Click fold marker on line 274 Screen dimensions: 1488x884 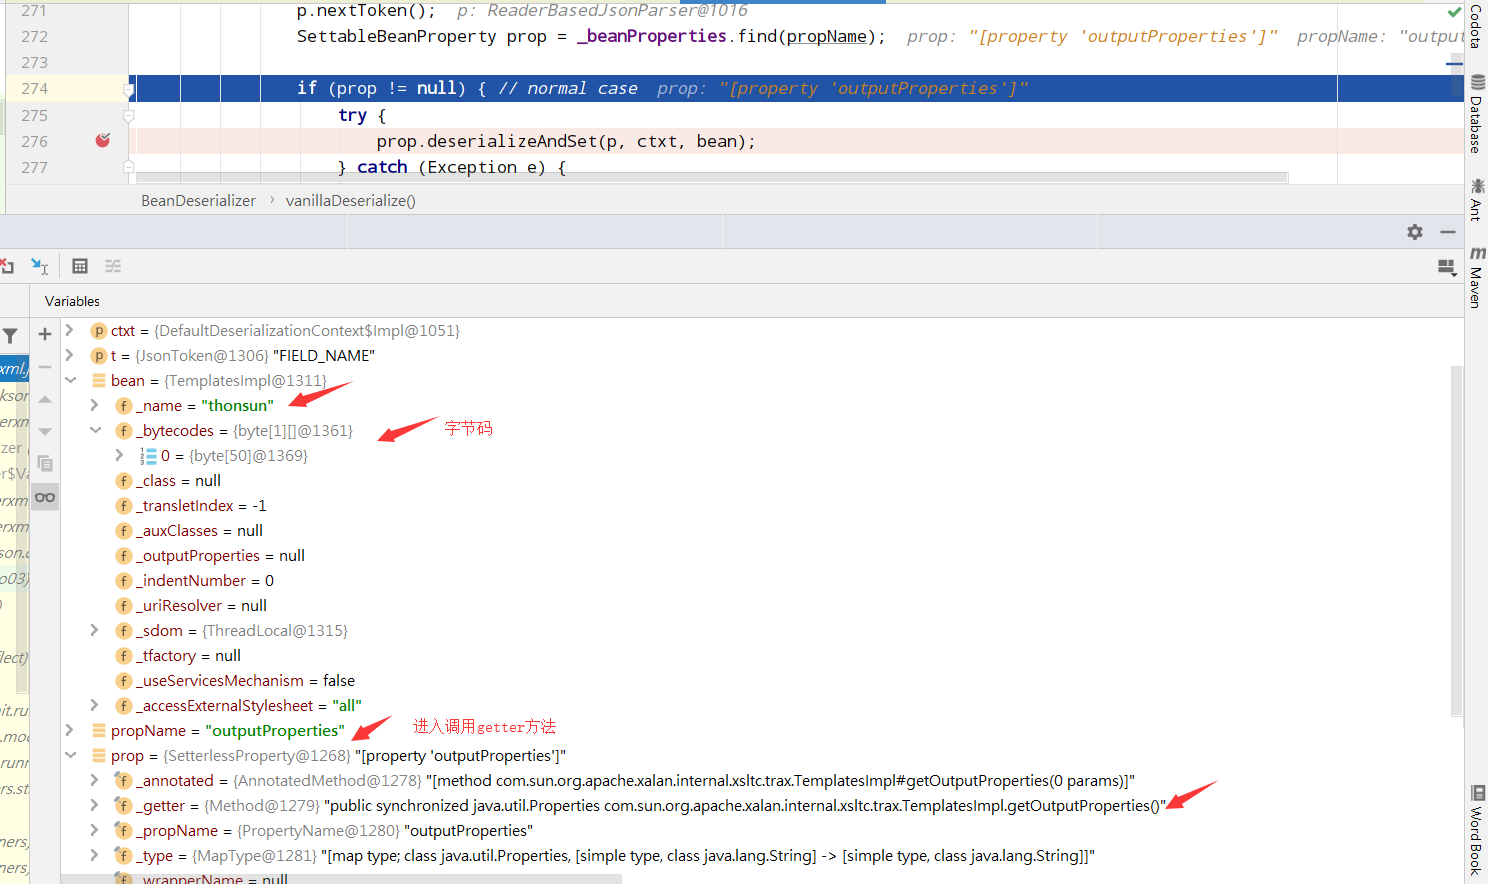pos(128,90)
